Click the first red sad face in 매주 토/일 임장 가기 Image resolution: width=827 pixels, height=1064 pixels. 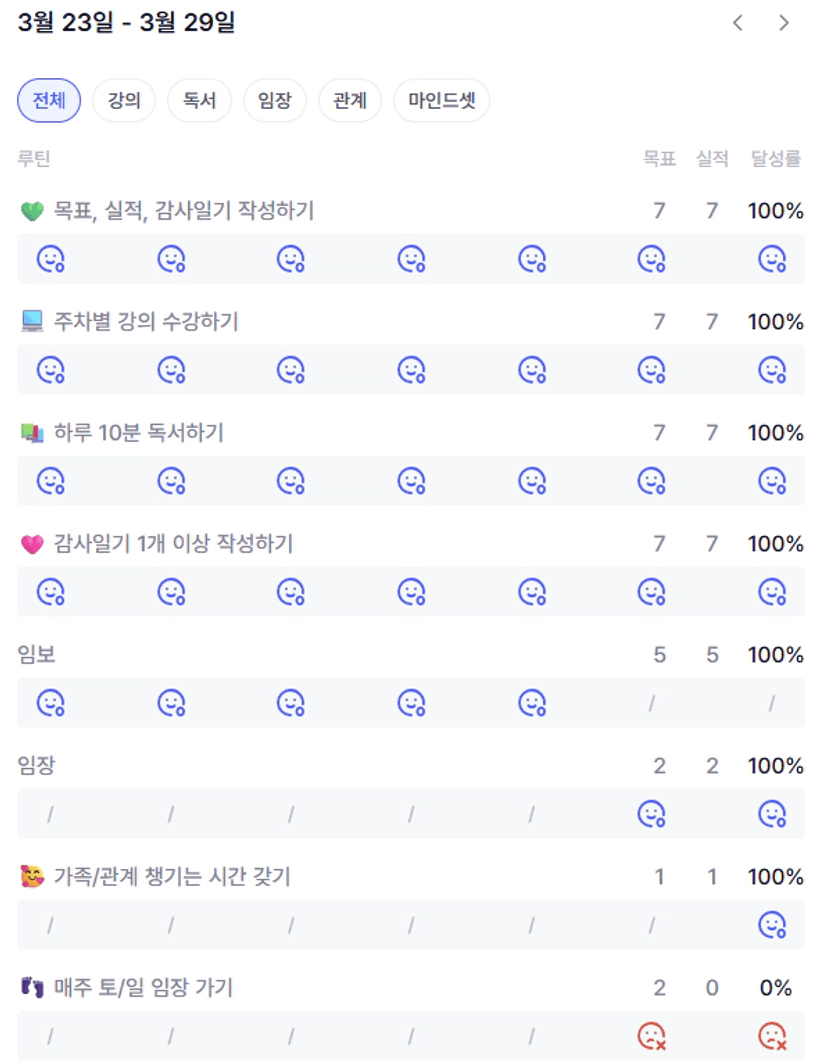pos(652,1036)
